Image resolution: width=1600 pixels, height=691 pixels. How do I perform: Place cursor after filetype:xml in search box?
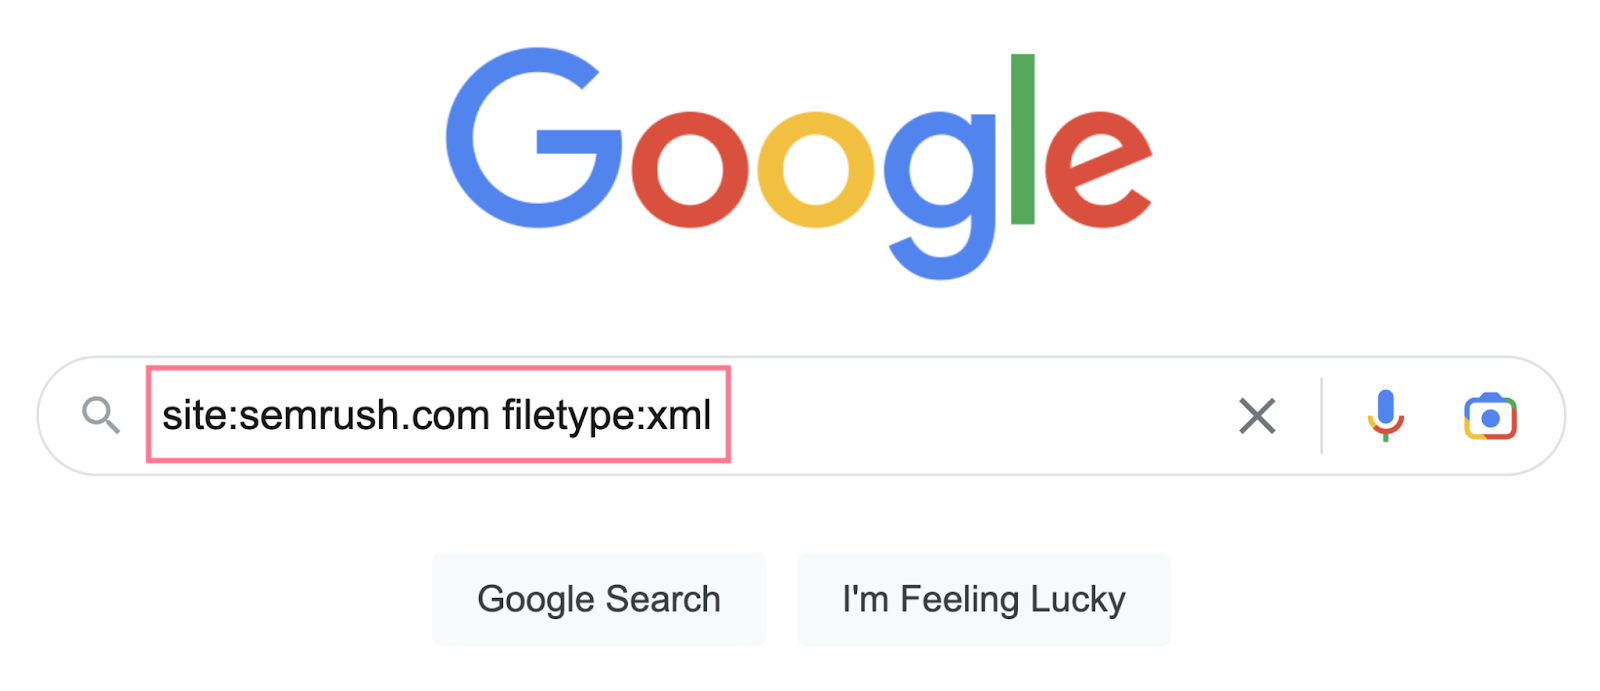(x=715, y=415)
